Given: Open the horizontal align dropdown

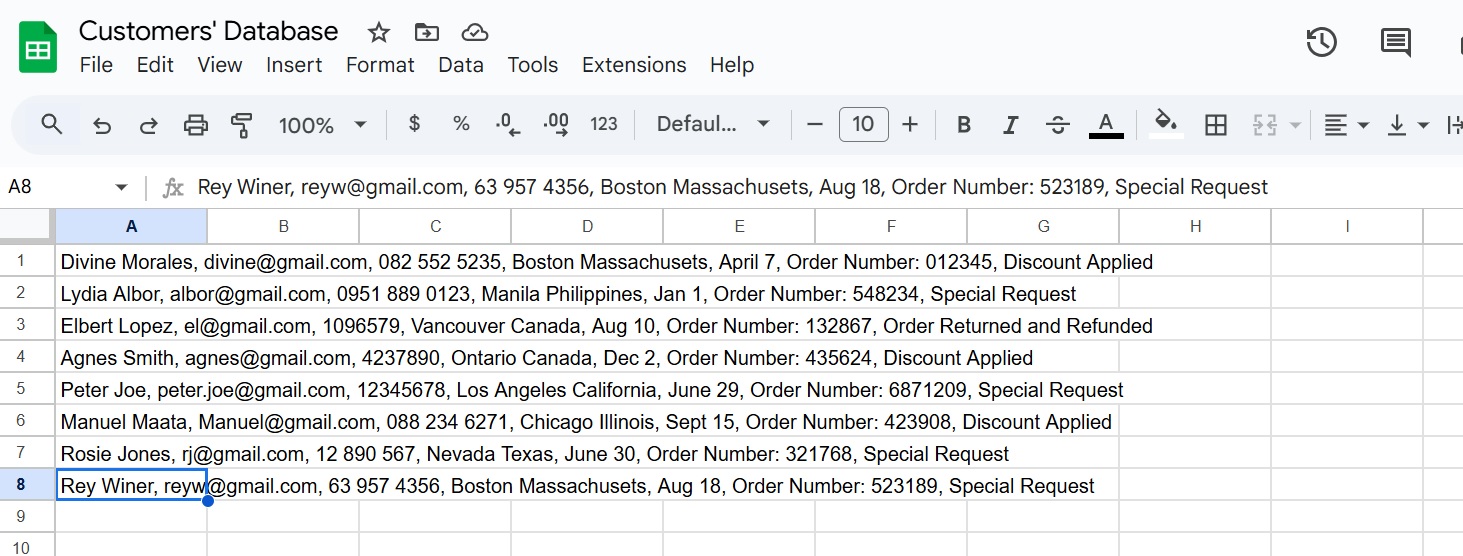Looking at the screenshot, I should pyautogui.click(x=1345, y=125).
